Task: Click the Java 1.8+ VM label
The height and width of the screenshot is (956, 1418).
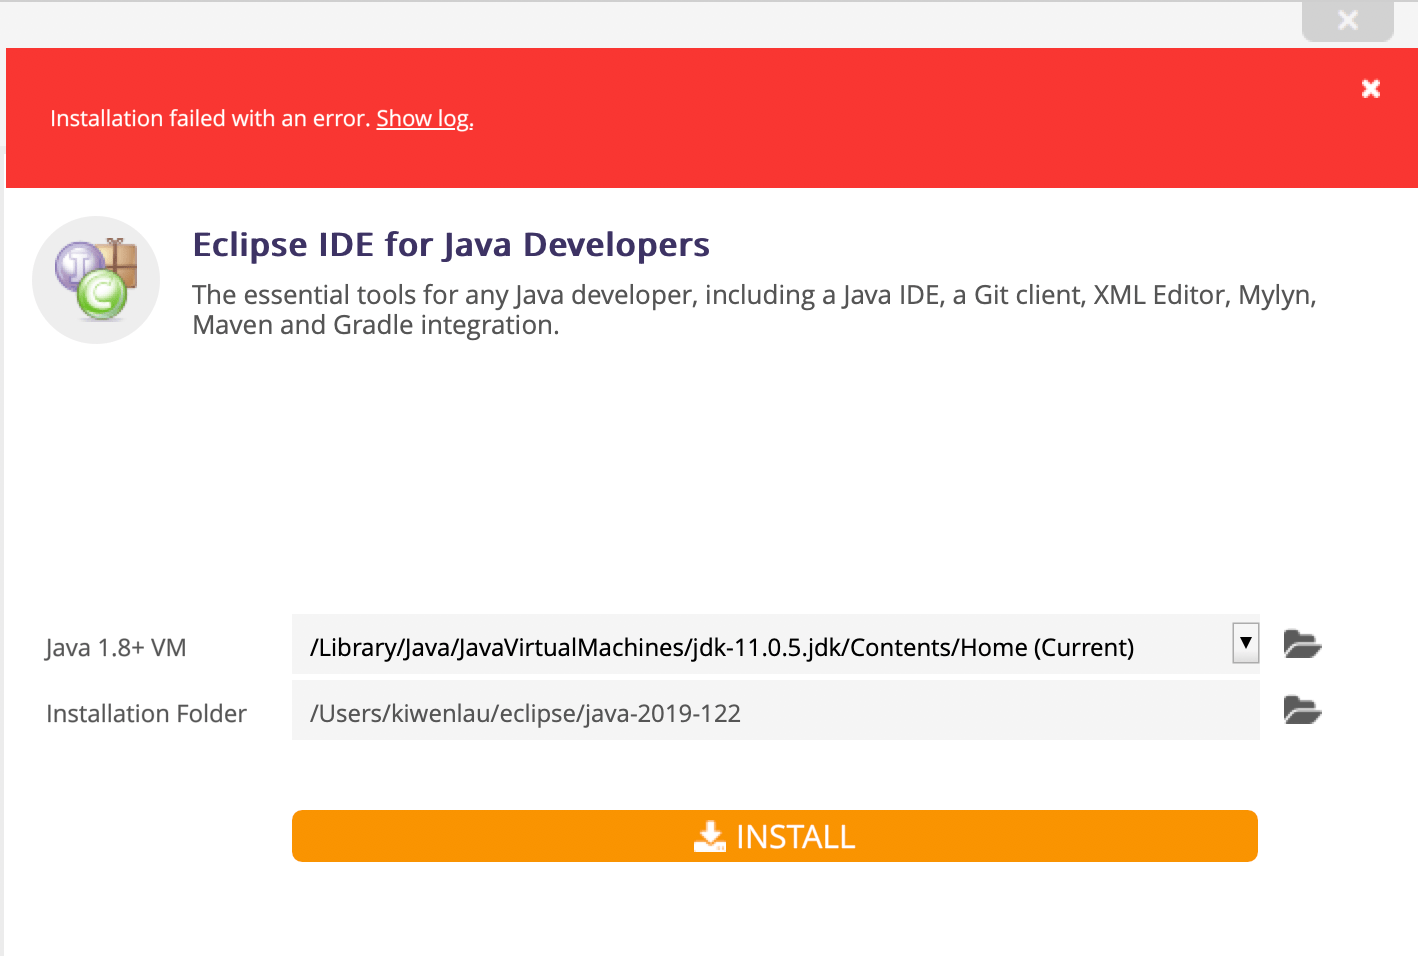Action: (115, 647)
